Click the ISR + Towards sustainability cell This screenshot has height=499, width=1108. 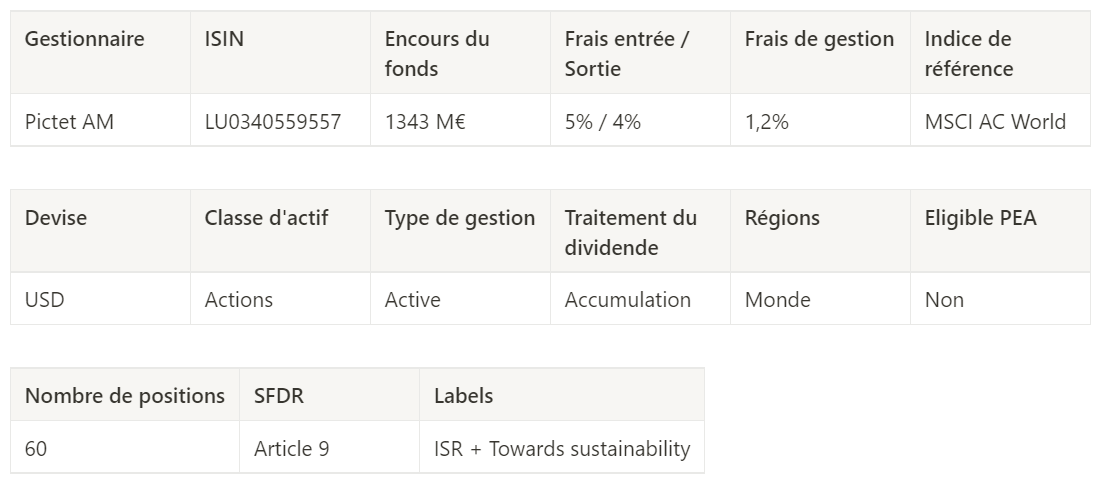[x=562, y=449]
